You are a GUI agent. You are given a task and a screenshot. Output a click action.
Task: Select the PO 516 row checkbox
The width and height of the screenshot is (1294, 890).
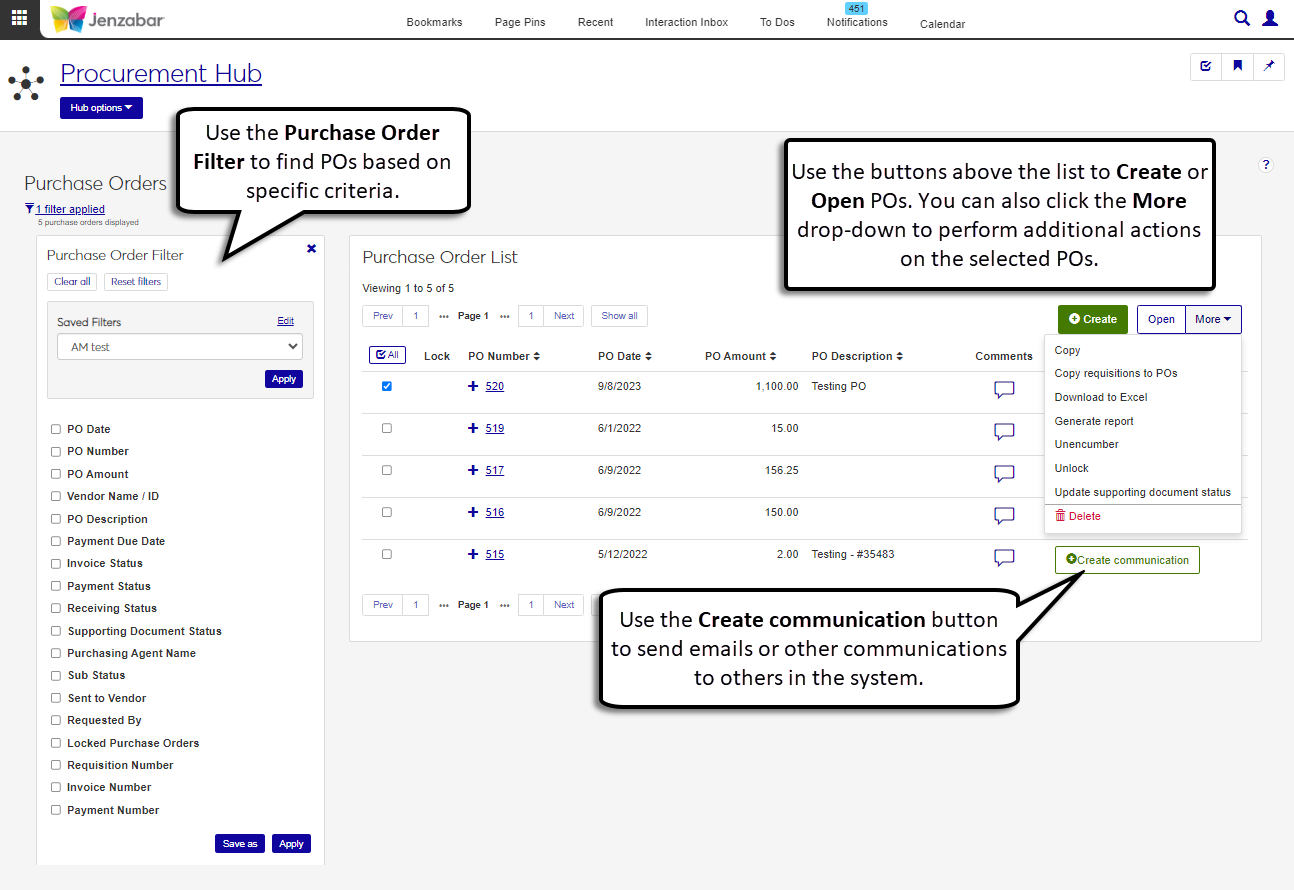pos(387,512)
